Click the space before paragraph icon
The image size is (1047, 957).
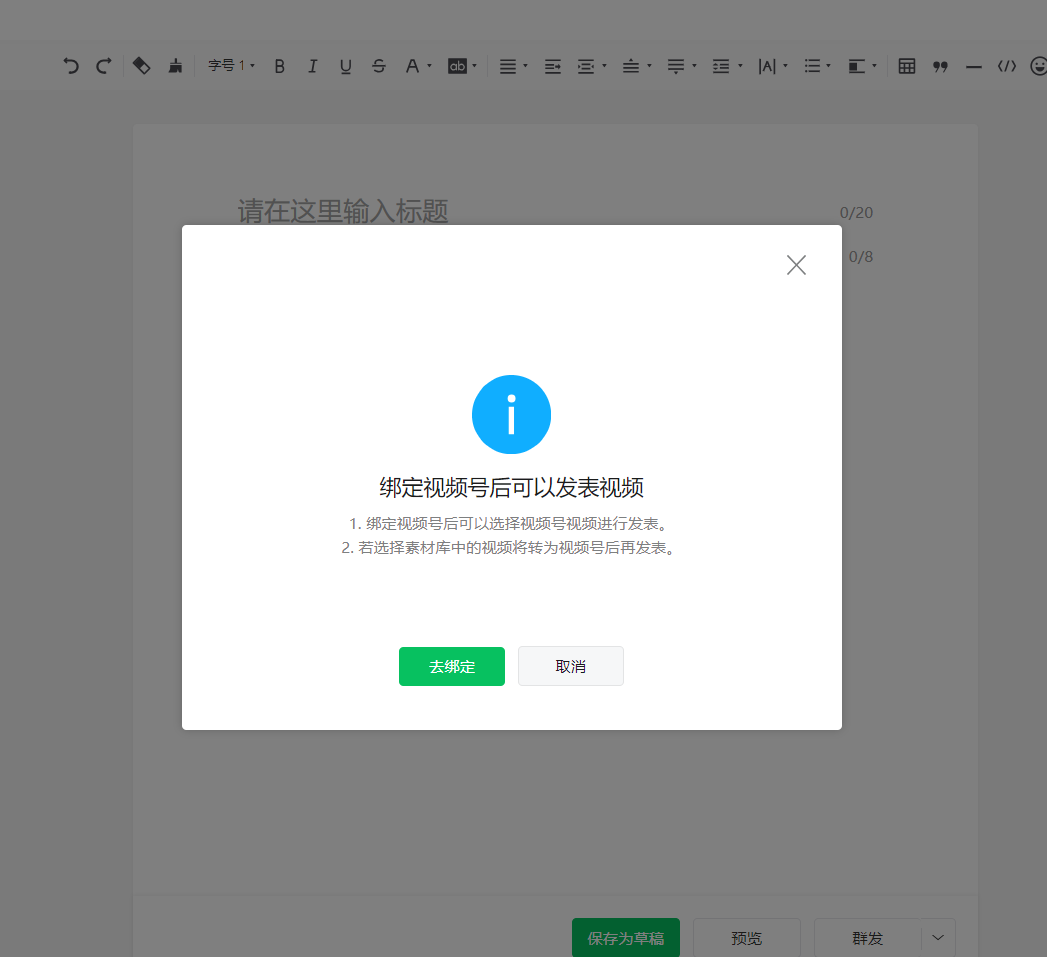631,66
